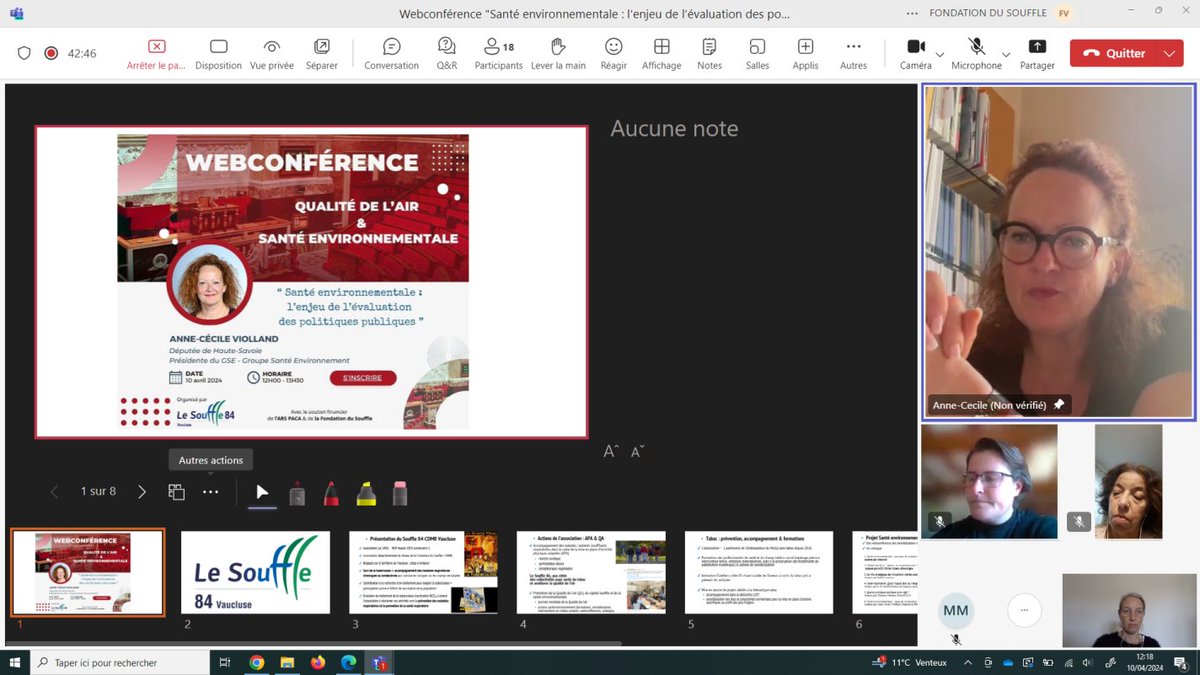The width and height of the screenshot is (1200, 675).
Task: Open the Conversation chat panel
Action: click(x=391, y=53)
